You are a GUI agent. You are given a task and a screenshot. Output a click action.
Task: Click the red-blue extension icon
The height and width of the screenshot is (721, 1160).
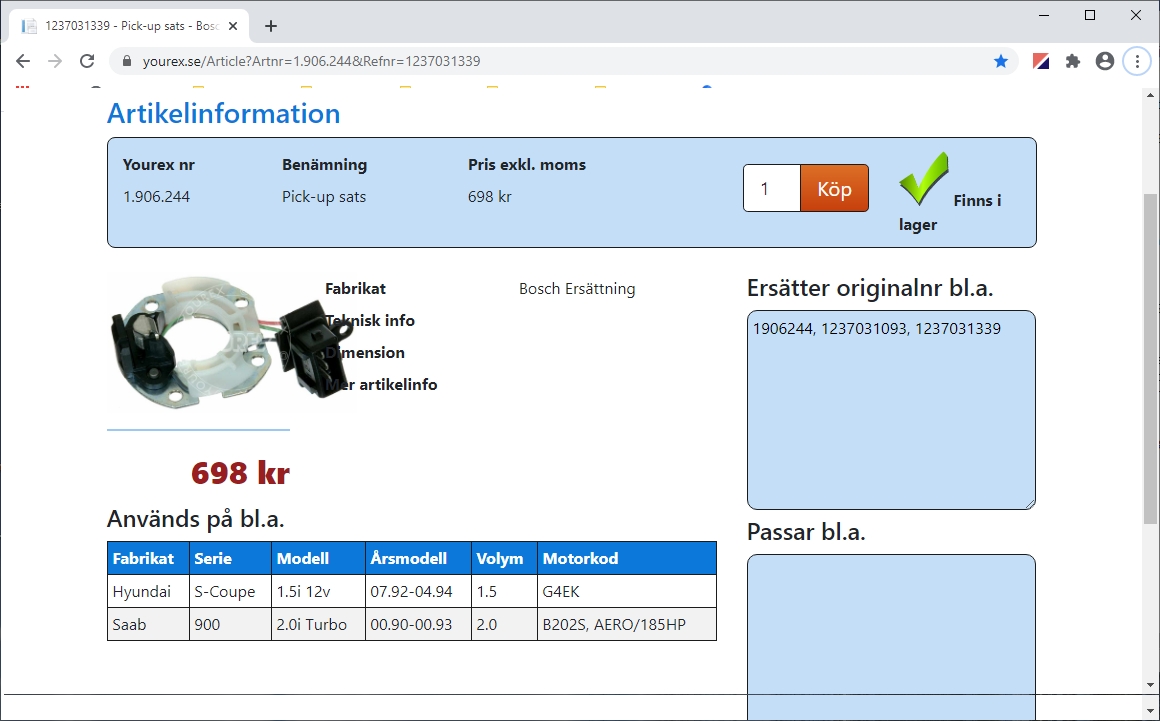click(1041, 61)
